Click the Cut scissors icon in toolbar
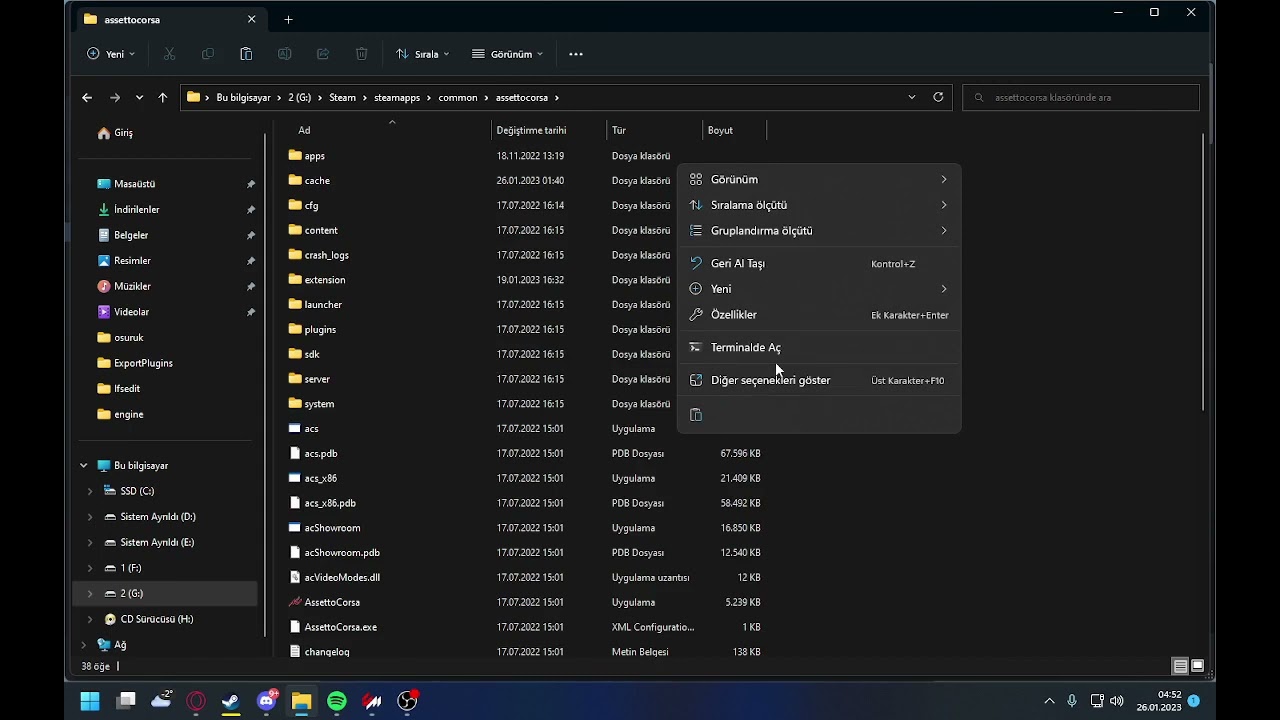This screenshot has width=1280, height=720. (x=169, y=54)
